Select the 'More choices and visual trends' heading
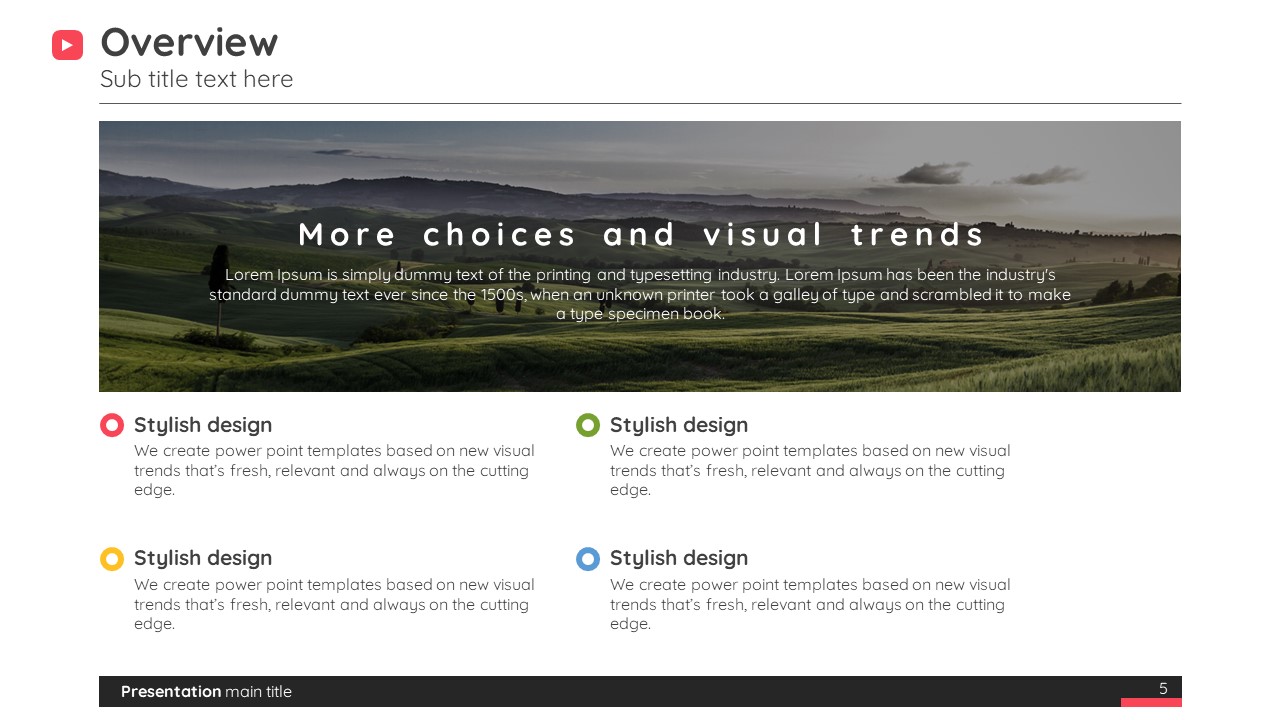This screenshot has width=1280, height=720. click(x=641, y=234)
